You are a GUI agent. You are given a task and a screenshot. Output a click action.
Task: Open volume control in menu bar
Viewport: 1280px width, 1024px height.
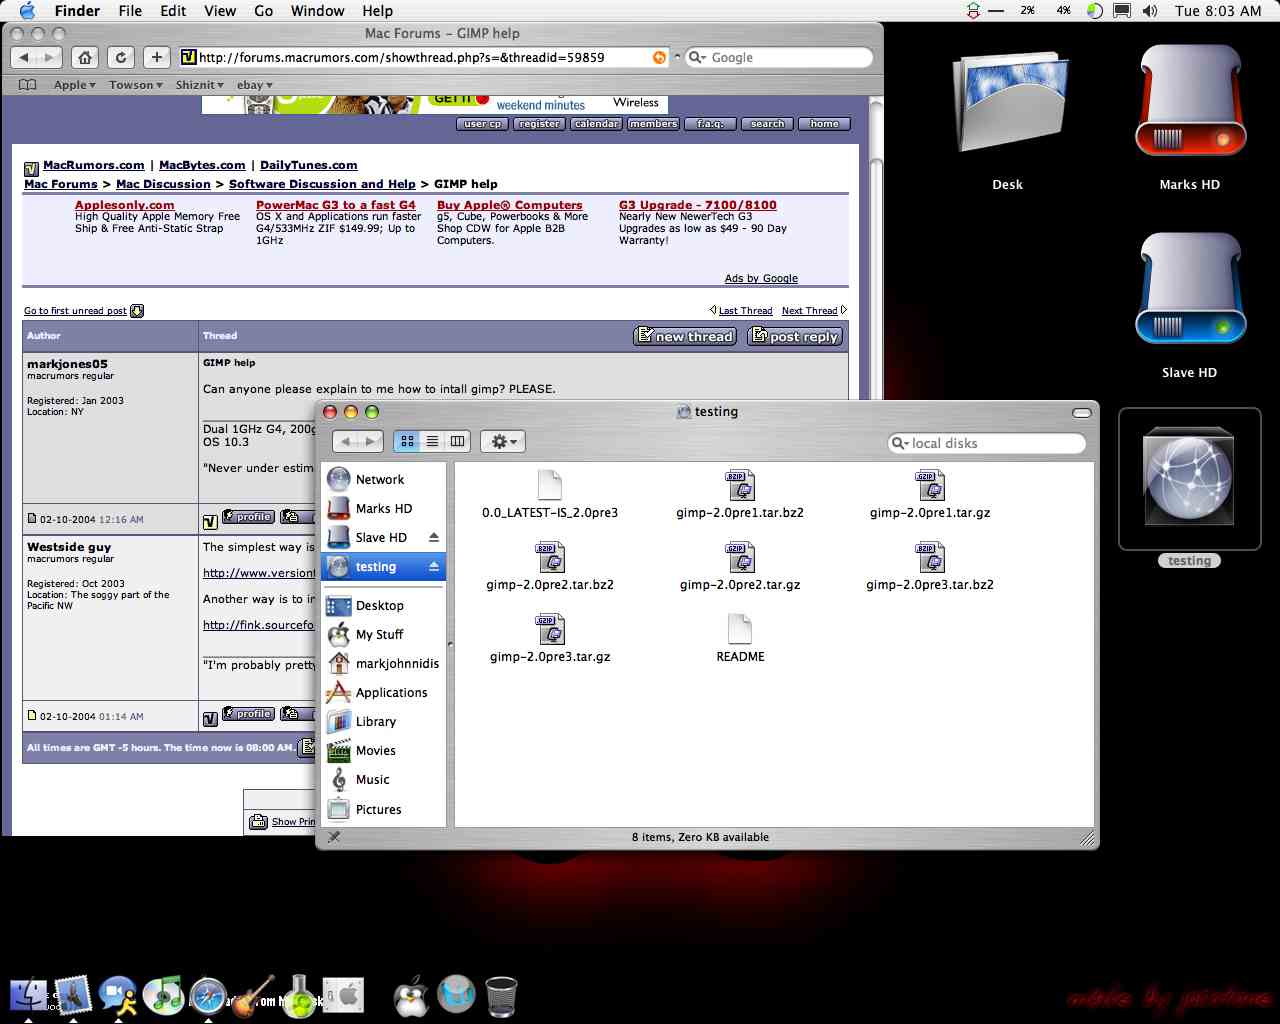click(1150, 11)
